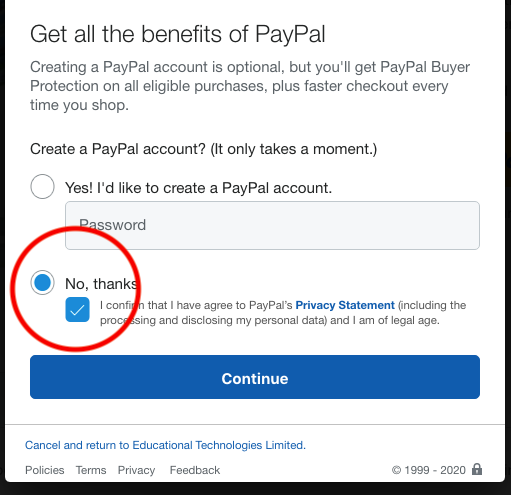The height and width of the screenshot is (495, 511).
Task: Open the Feedback footer link
Action: 195,470
